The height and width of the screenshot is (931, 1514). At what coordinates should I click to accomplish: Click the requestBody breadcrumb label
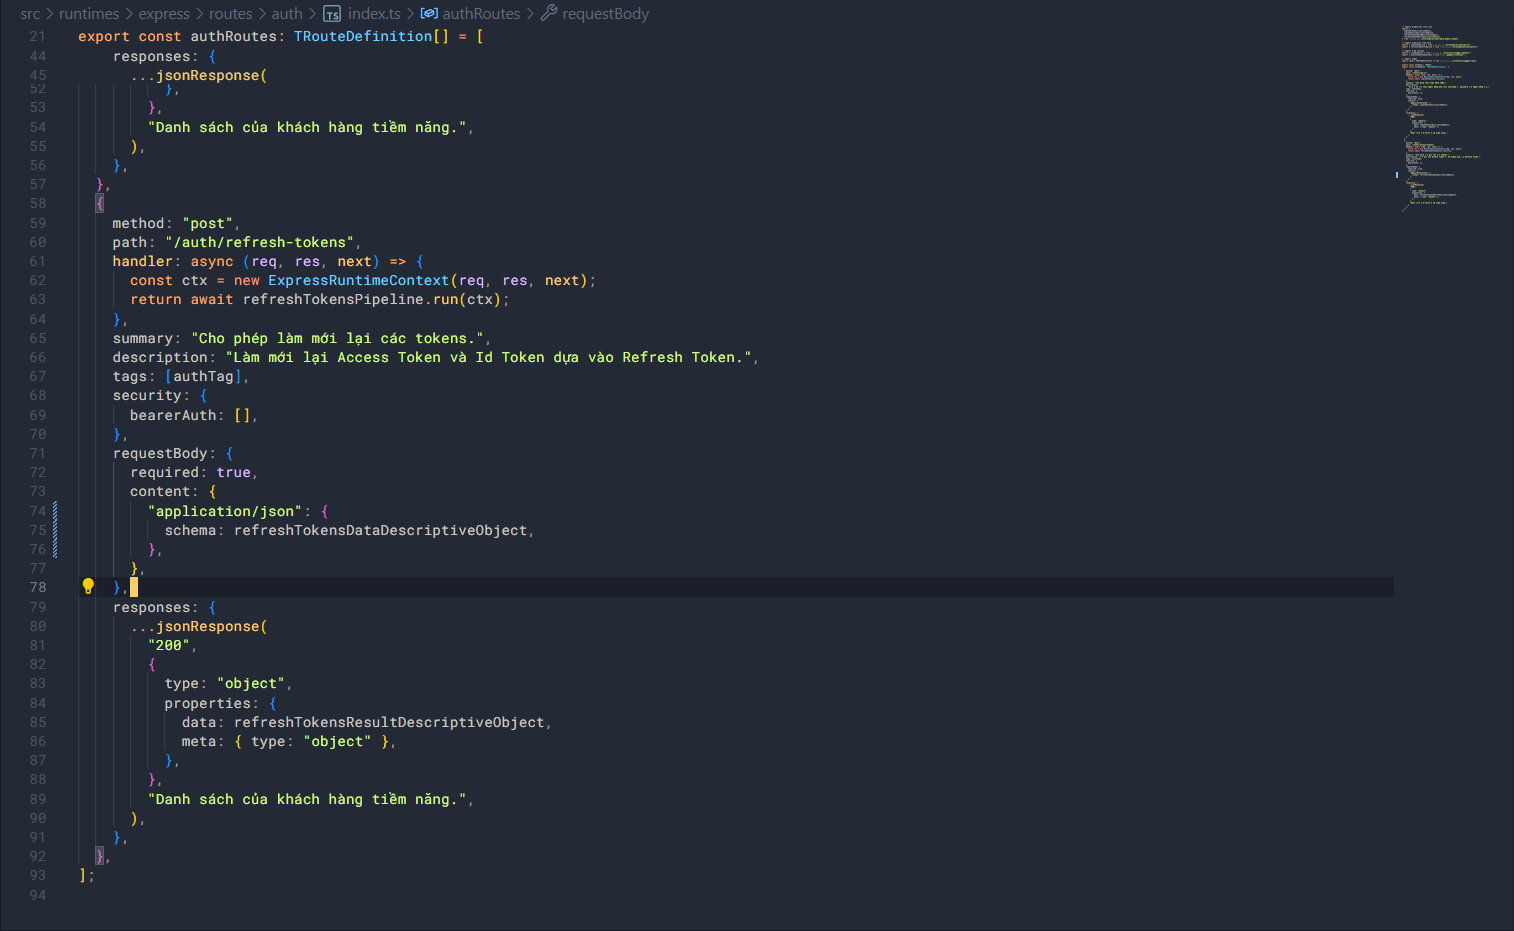605,14
